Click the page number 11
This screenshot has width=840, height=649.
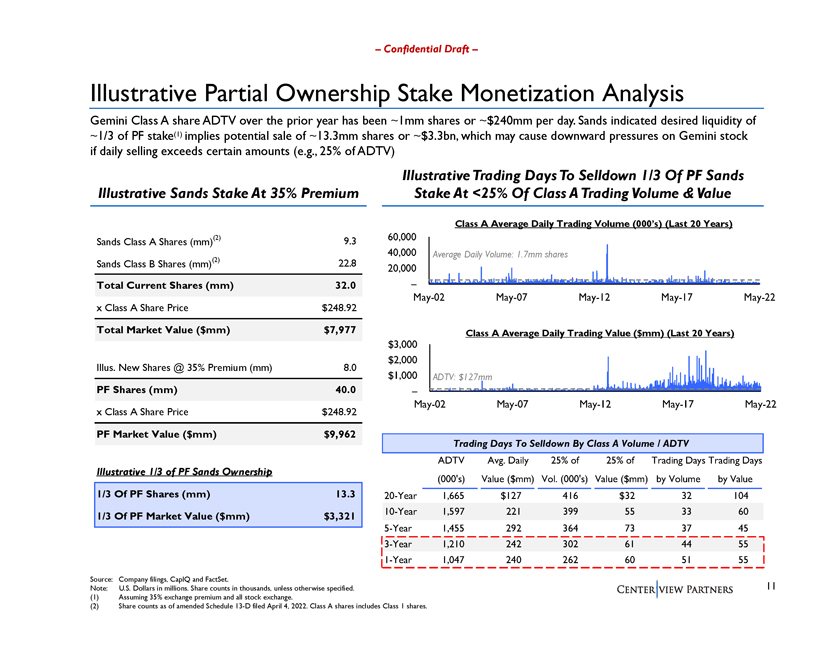[771, 586]
